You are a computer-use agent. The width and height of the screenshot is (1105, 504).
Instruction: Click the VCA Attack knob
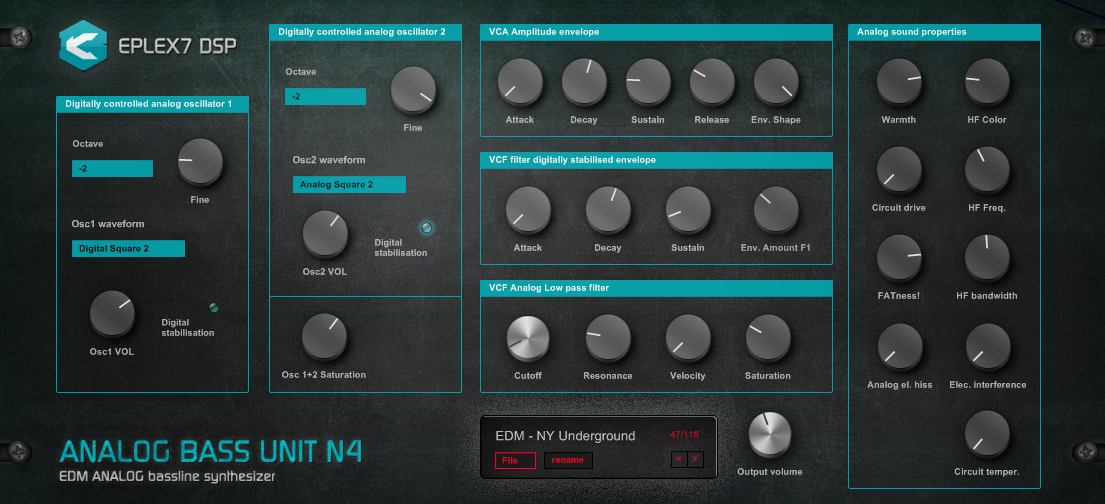[x=520, y=81]
